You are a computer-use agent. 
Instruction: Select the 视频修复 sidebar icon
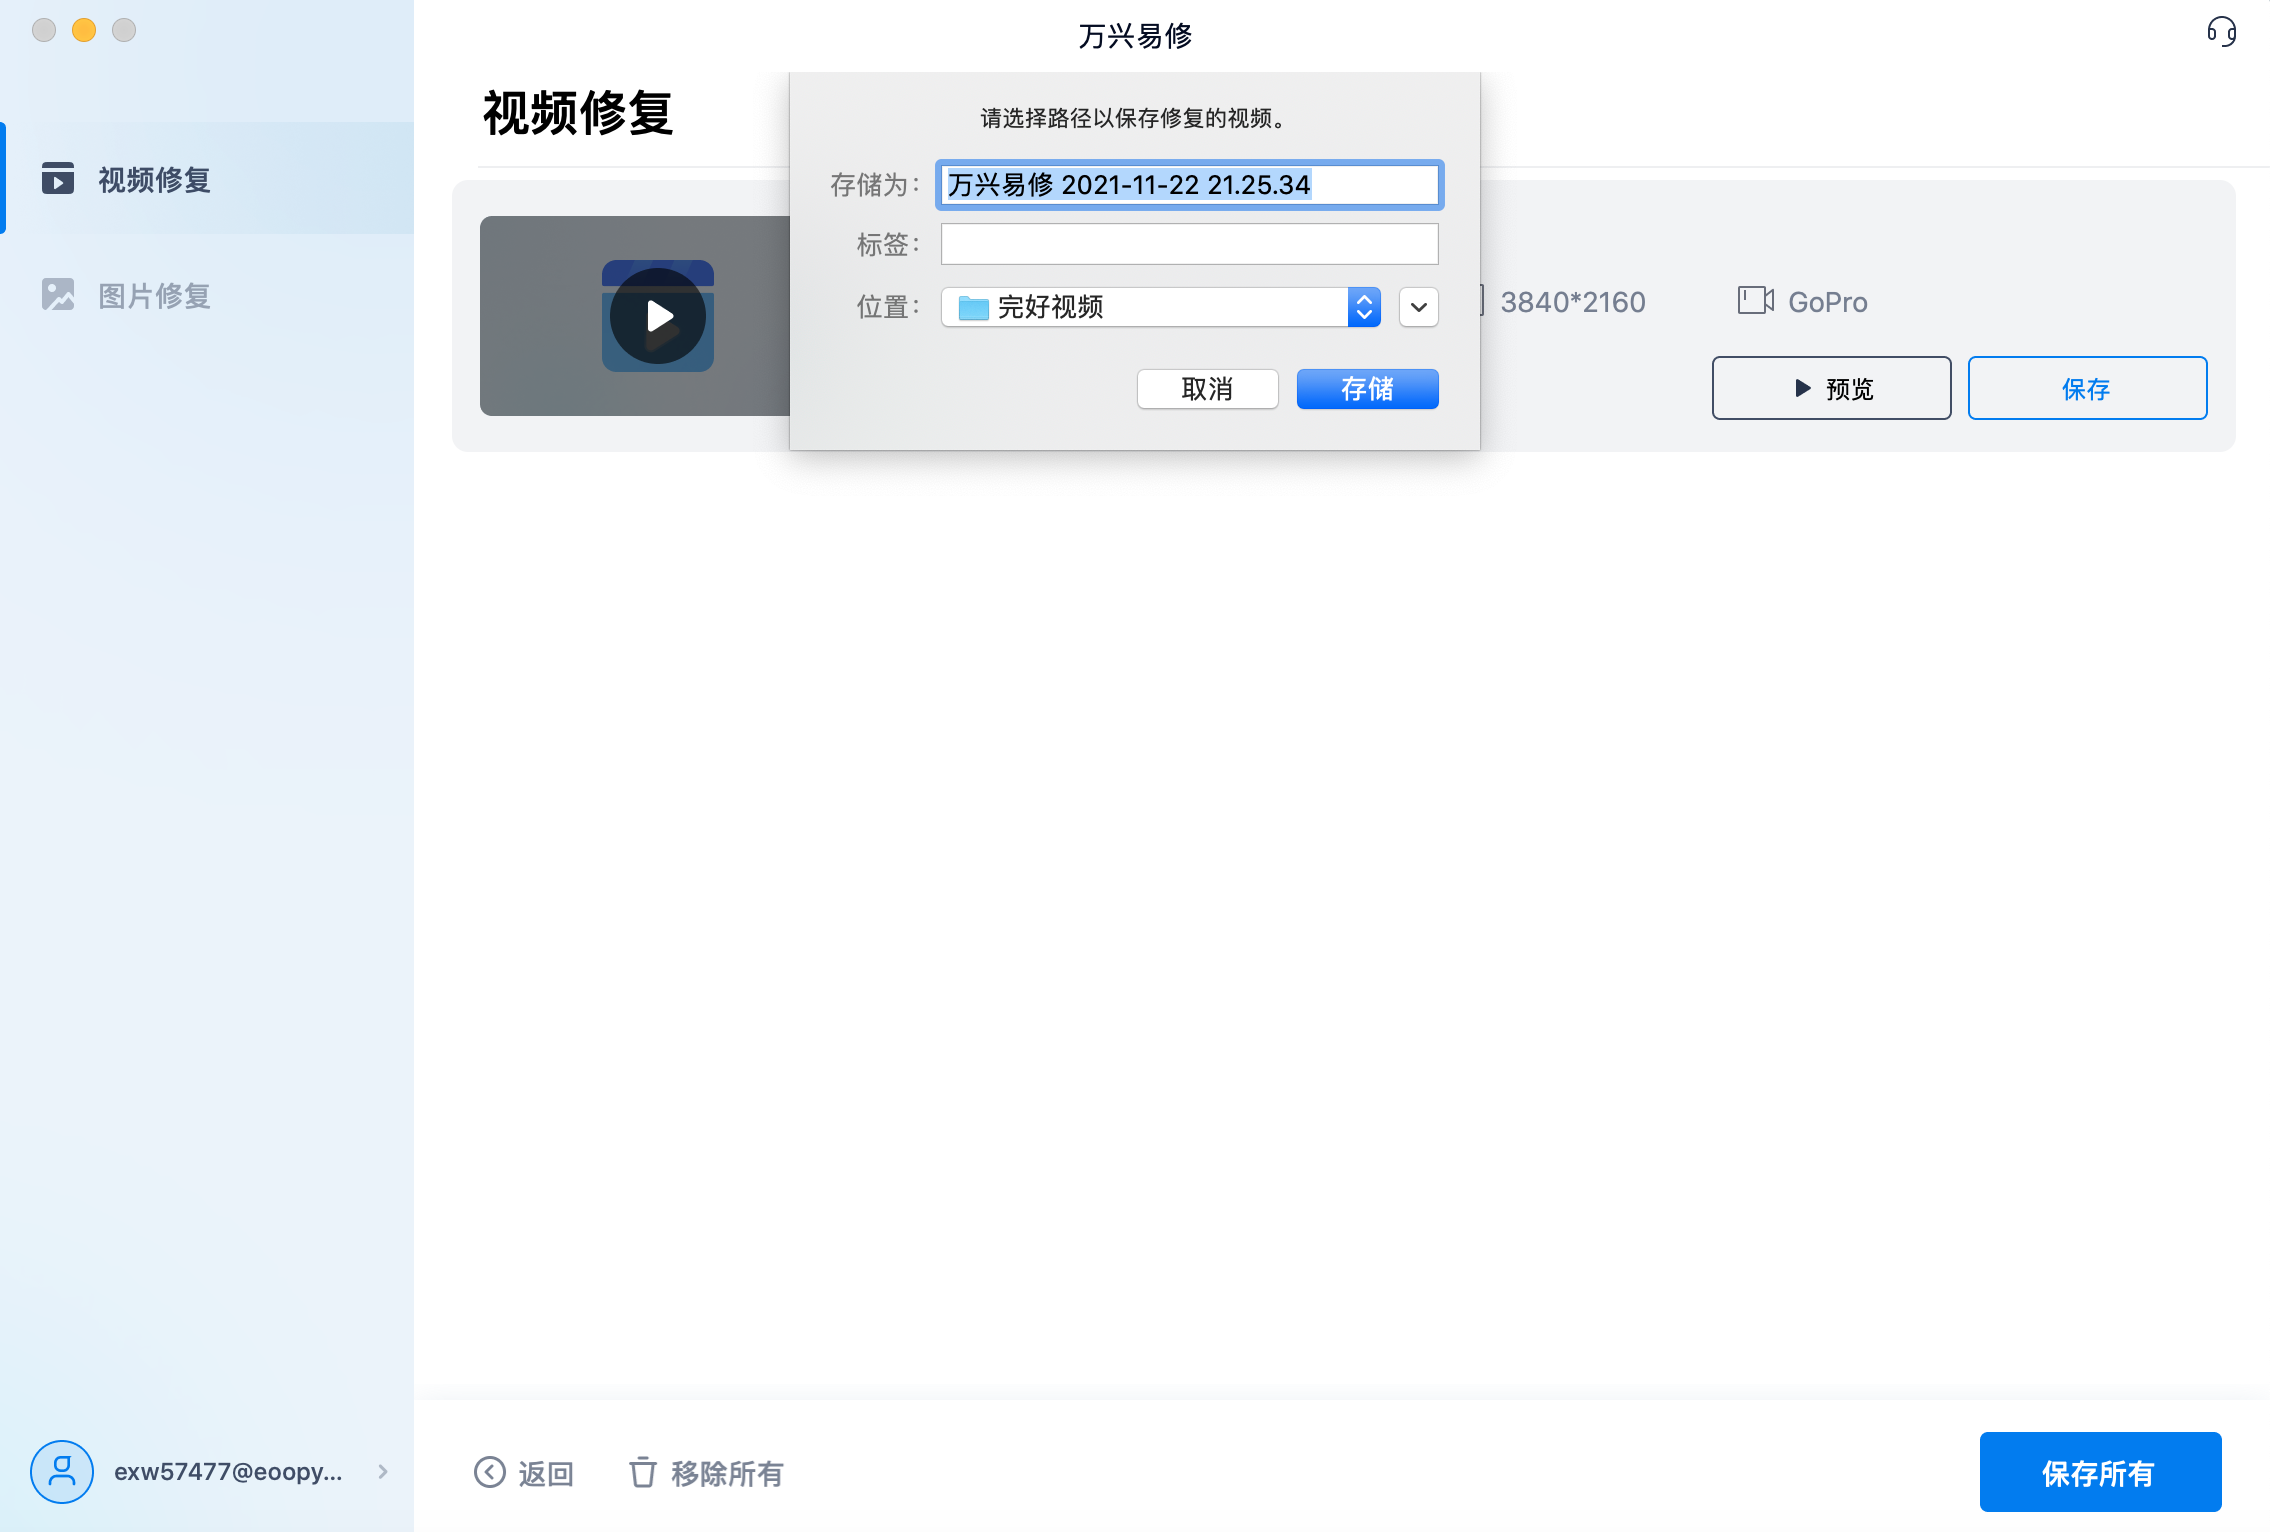59,180
